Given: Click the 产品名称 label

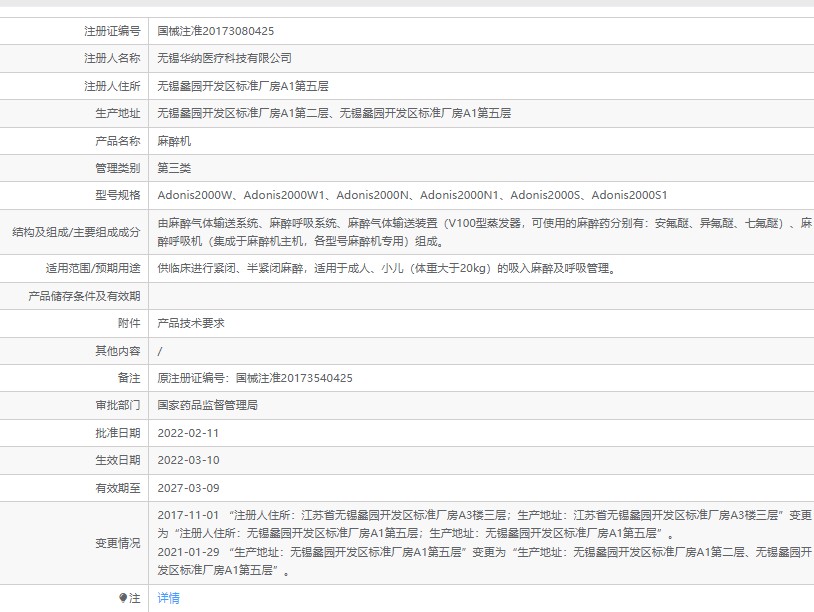Looking at the screenshot, I should (118, 141).
